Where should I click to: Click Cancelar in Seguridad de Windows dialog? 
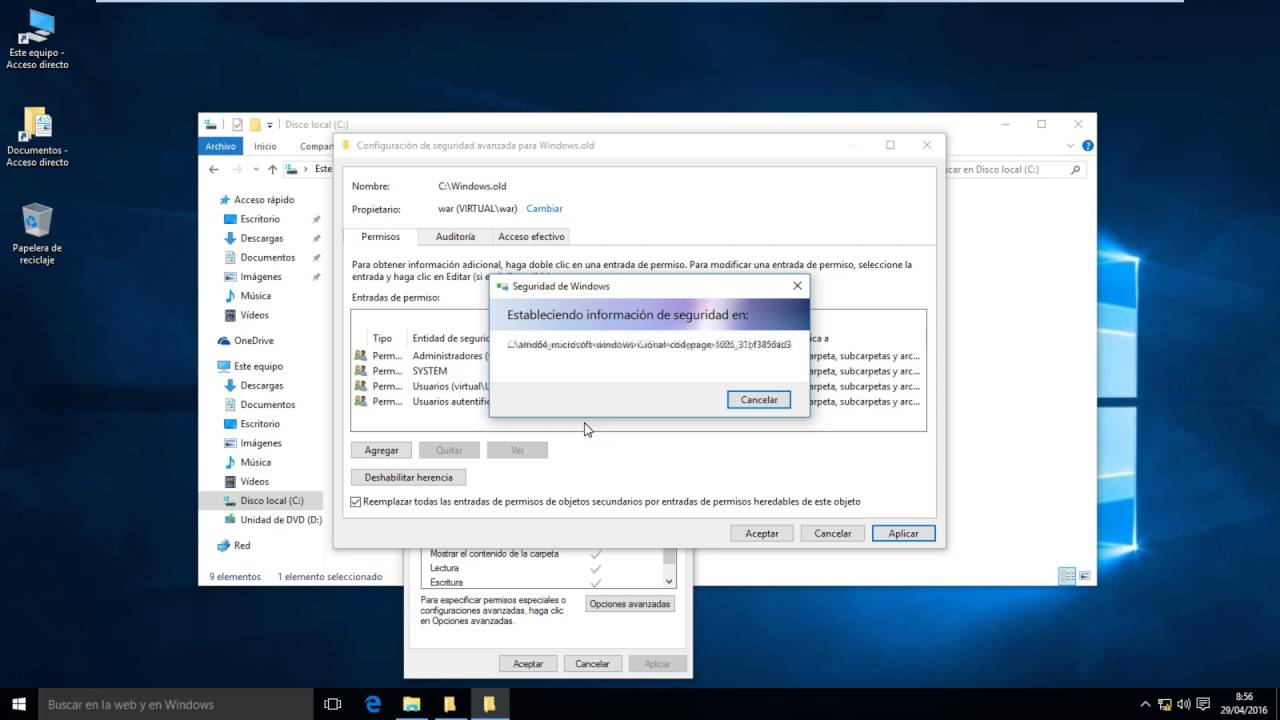(759, 399)
